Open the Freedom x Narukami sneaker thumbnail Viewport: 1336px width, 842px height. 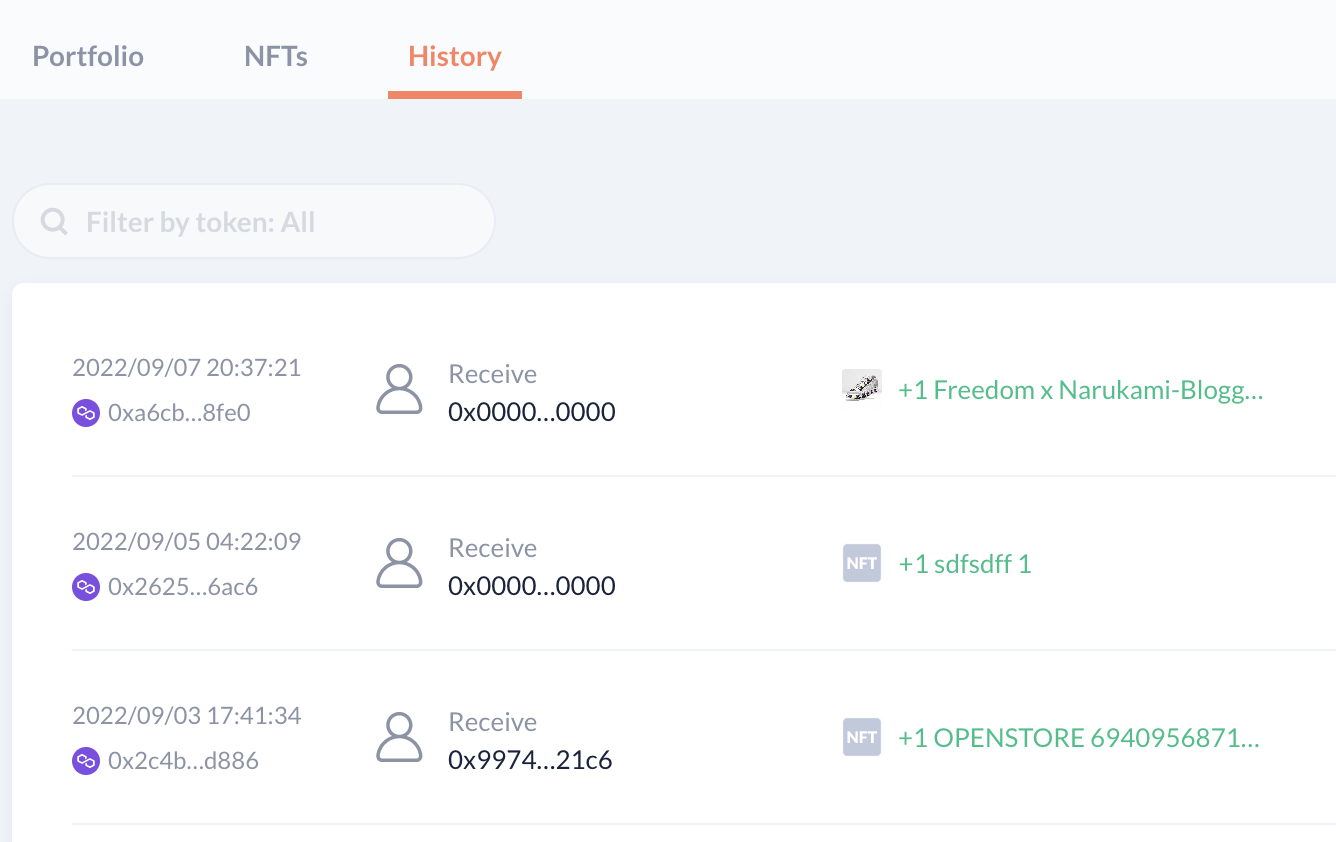click(x=861, y=387)
